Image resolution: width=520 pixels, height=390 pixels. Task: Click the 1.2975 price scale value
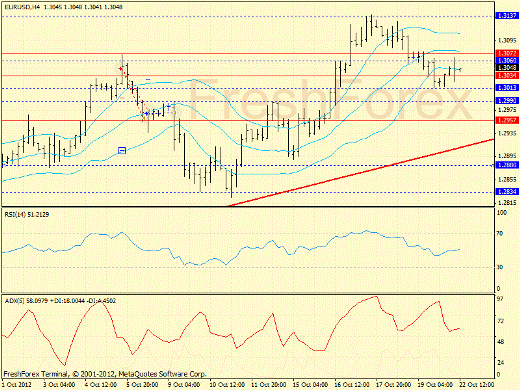(507, 110)
